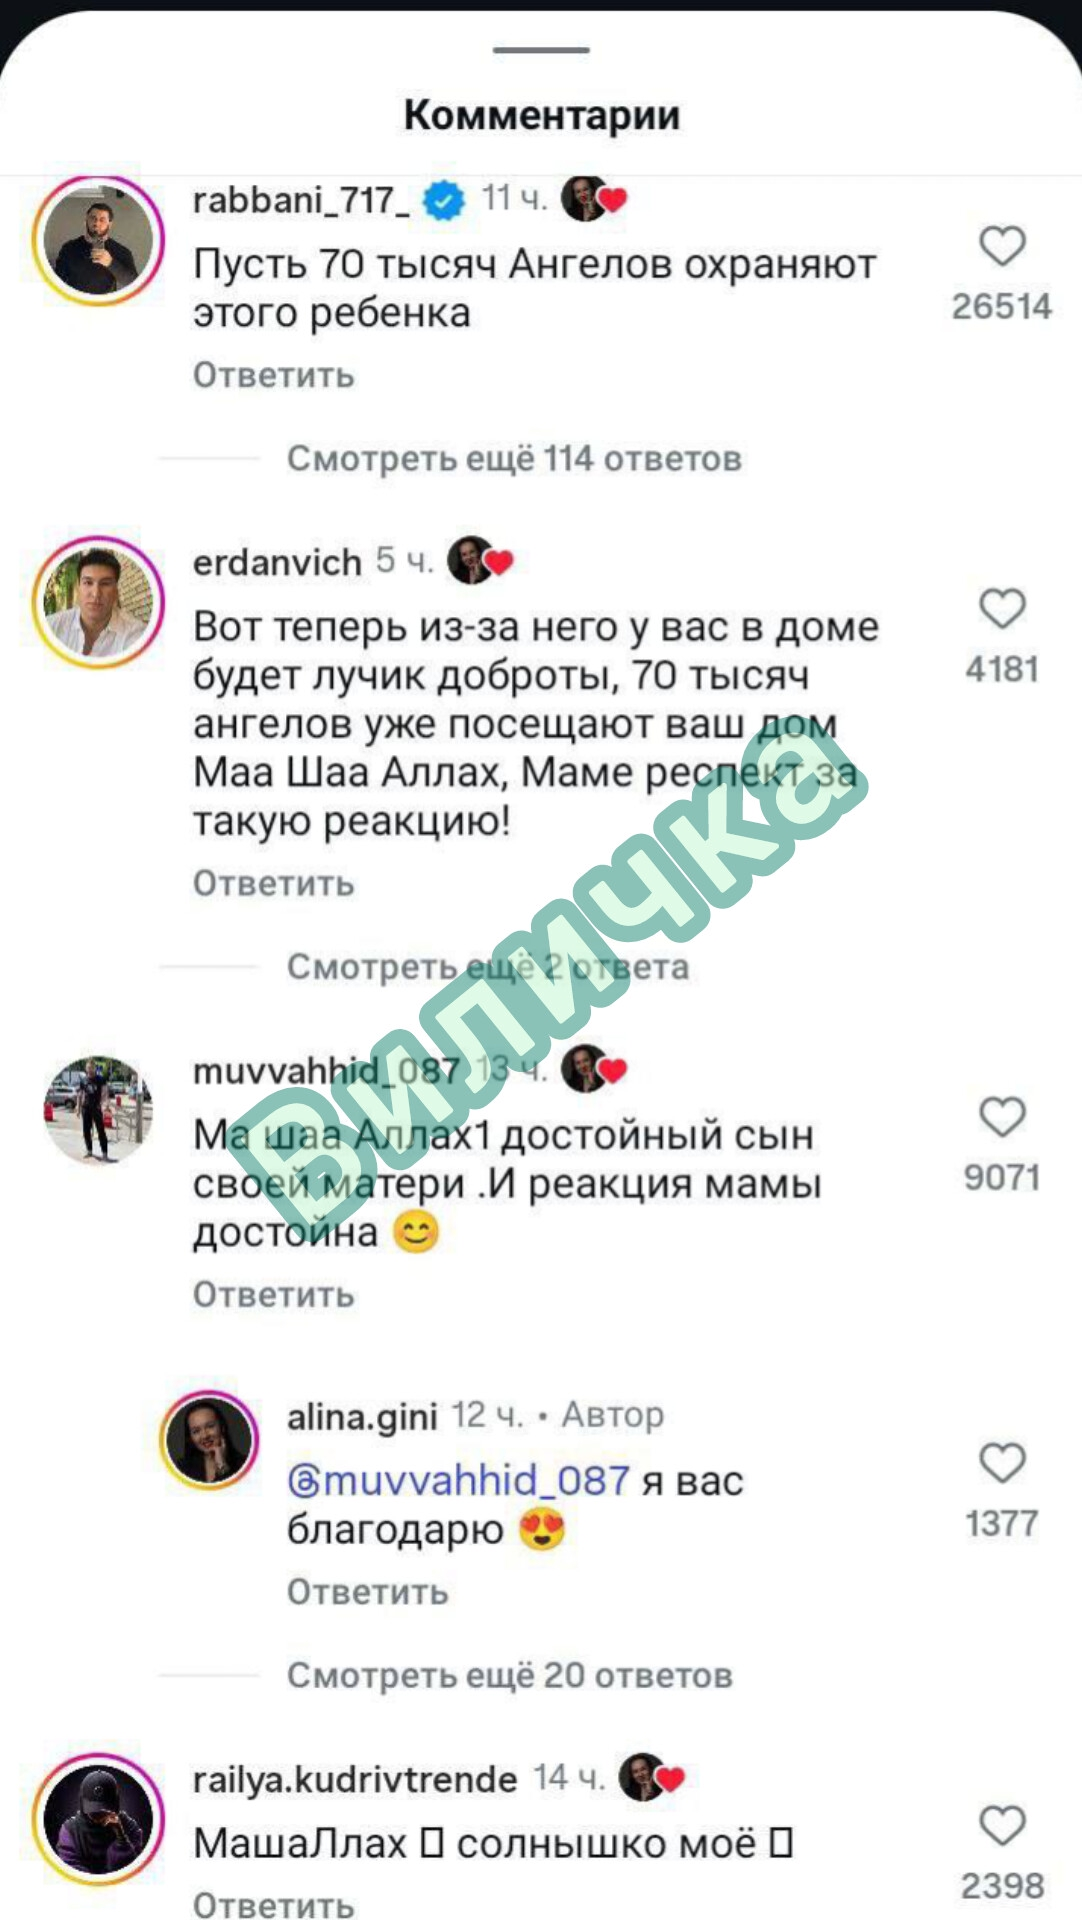
Task: Expand 'Смотреть ещё 20 ответов' replies
Action: pyautogui.click(x=510, y=1675)
